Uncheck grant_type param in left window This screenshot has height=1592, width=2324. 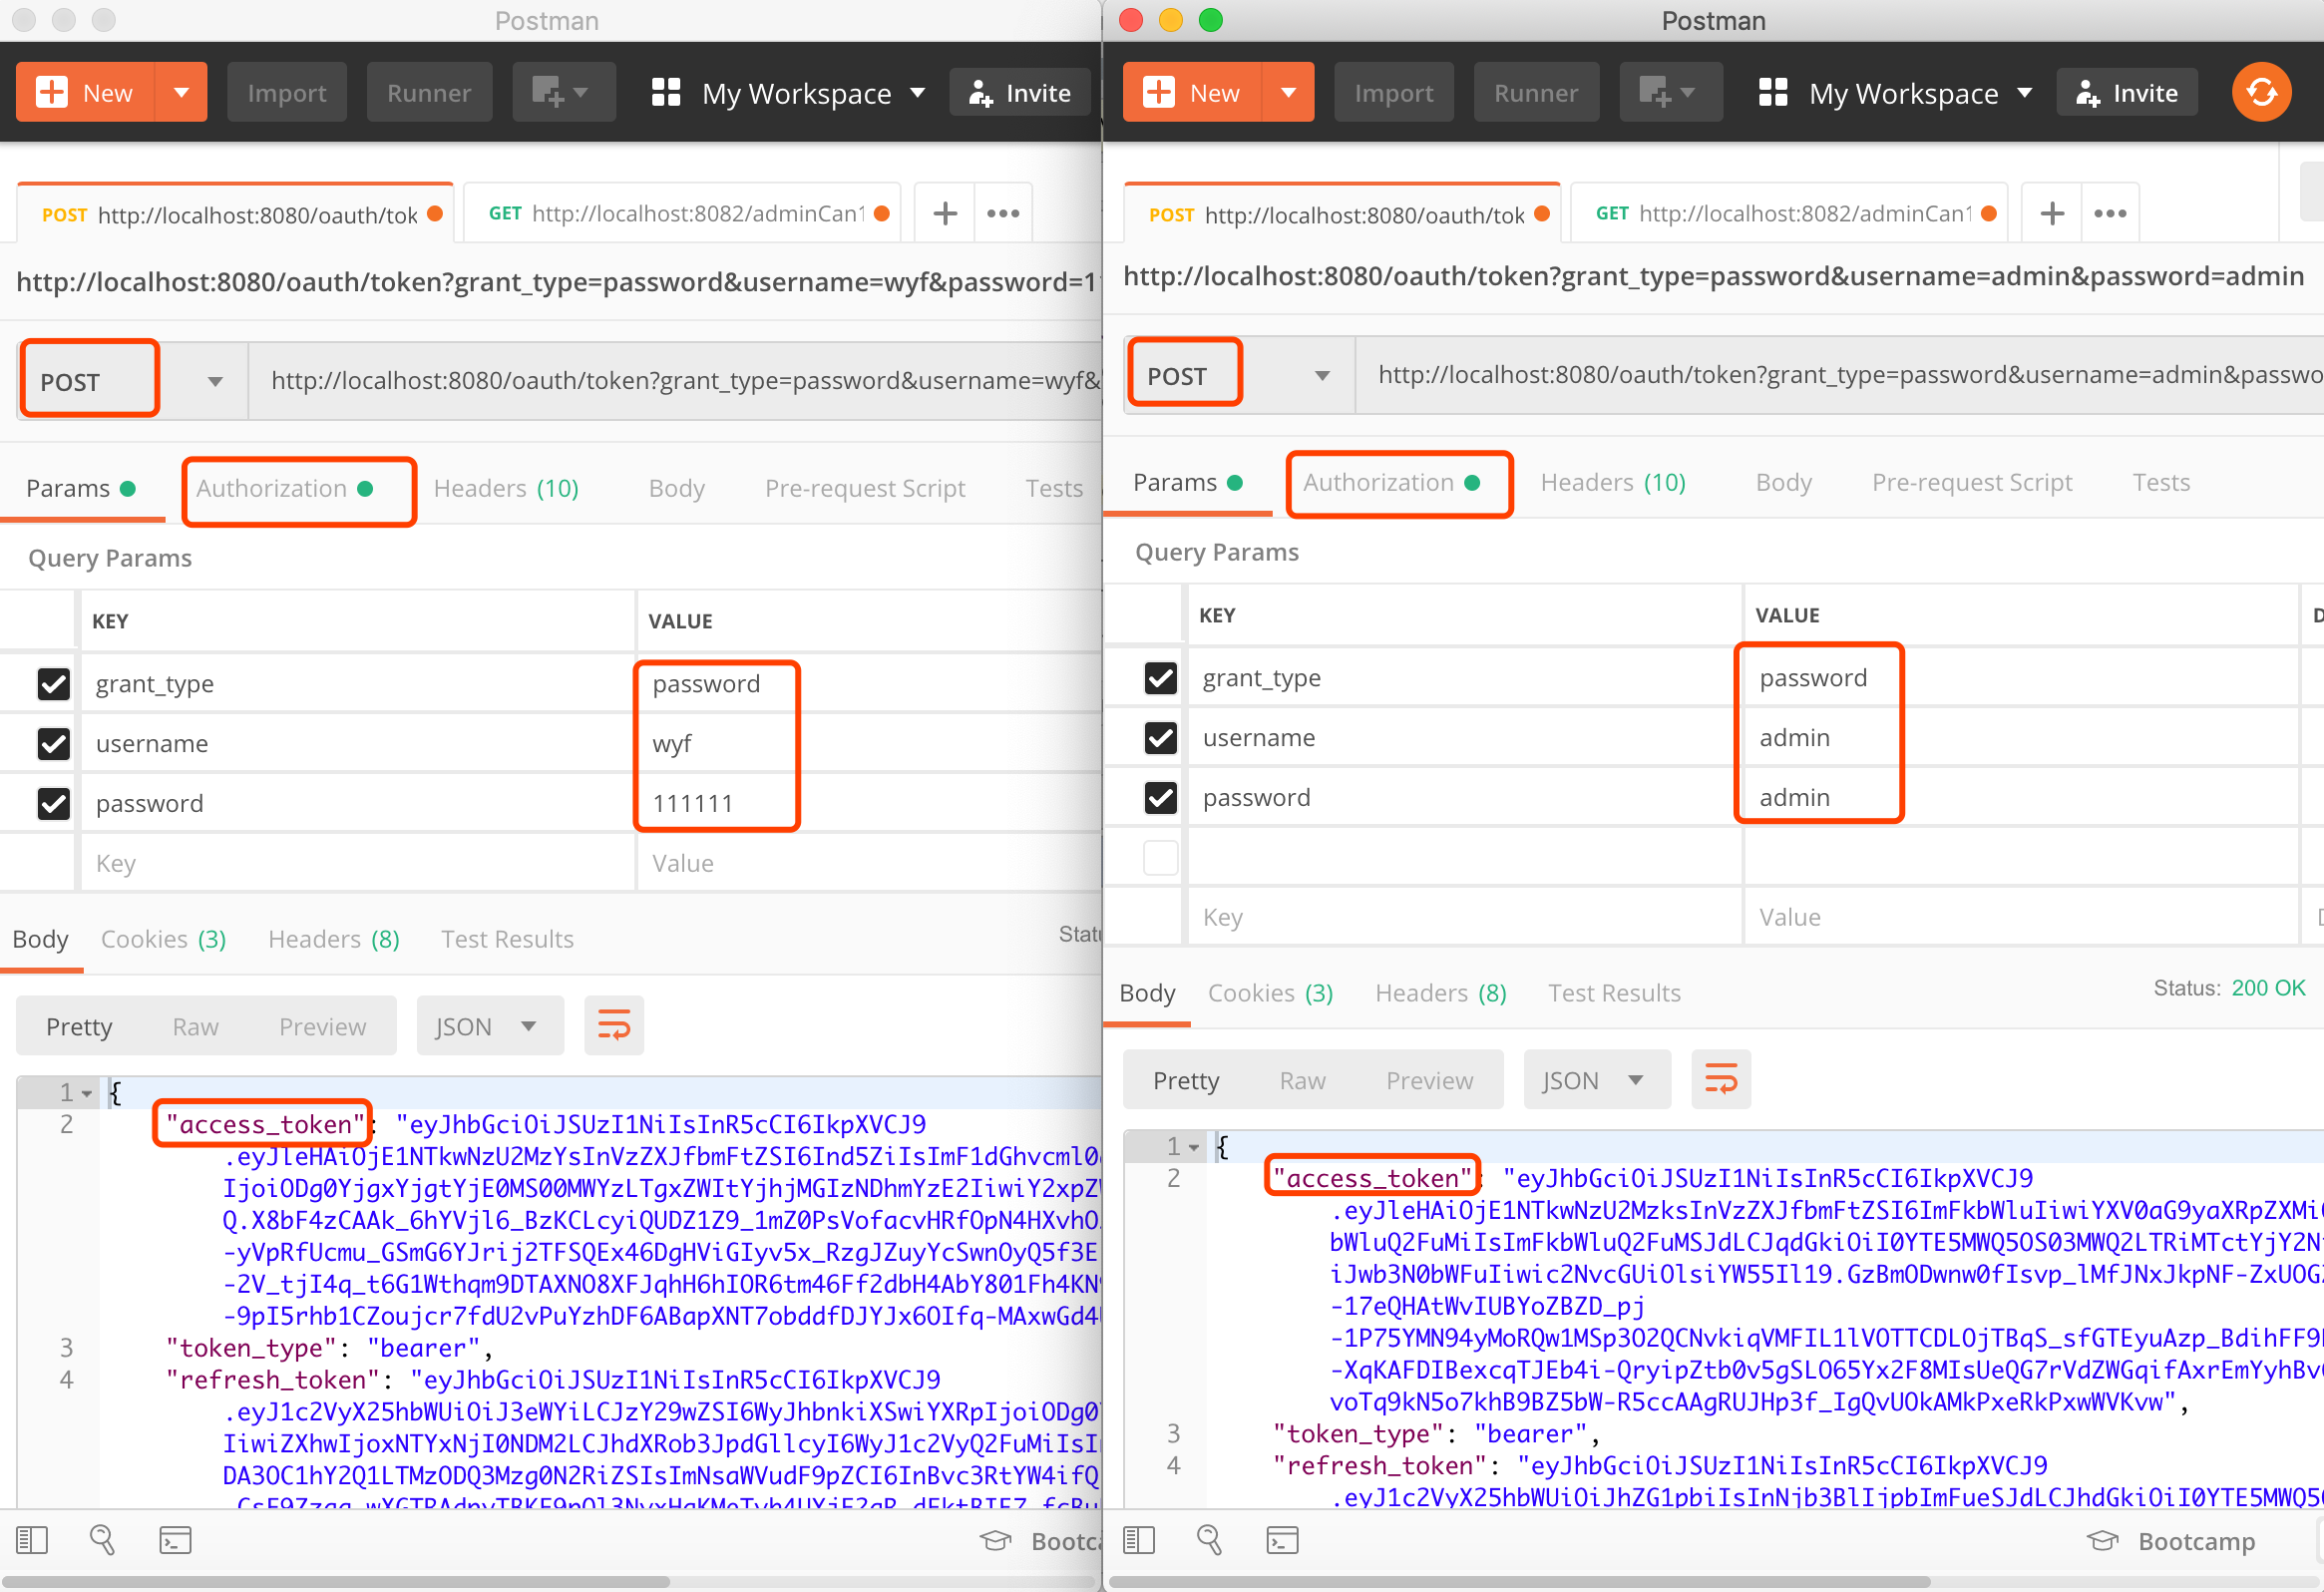click(x=53, y=684)
